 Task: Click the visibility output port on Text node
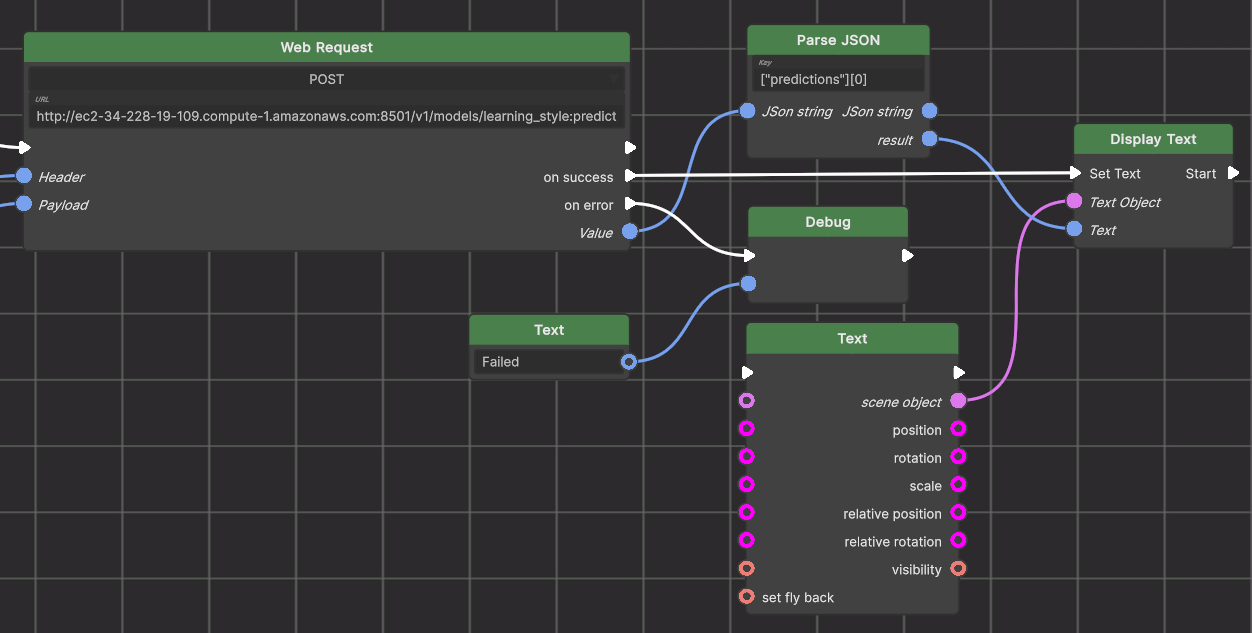958,569
